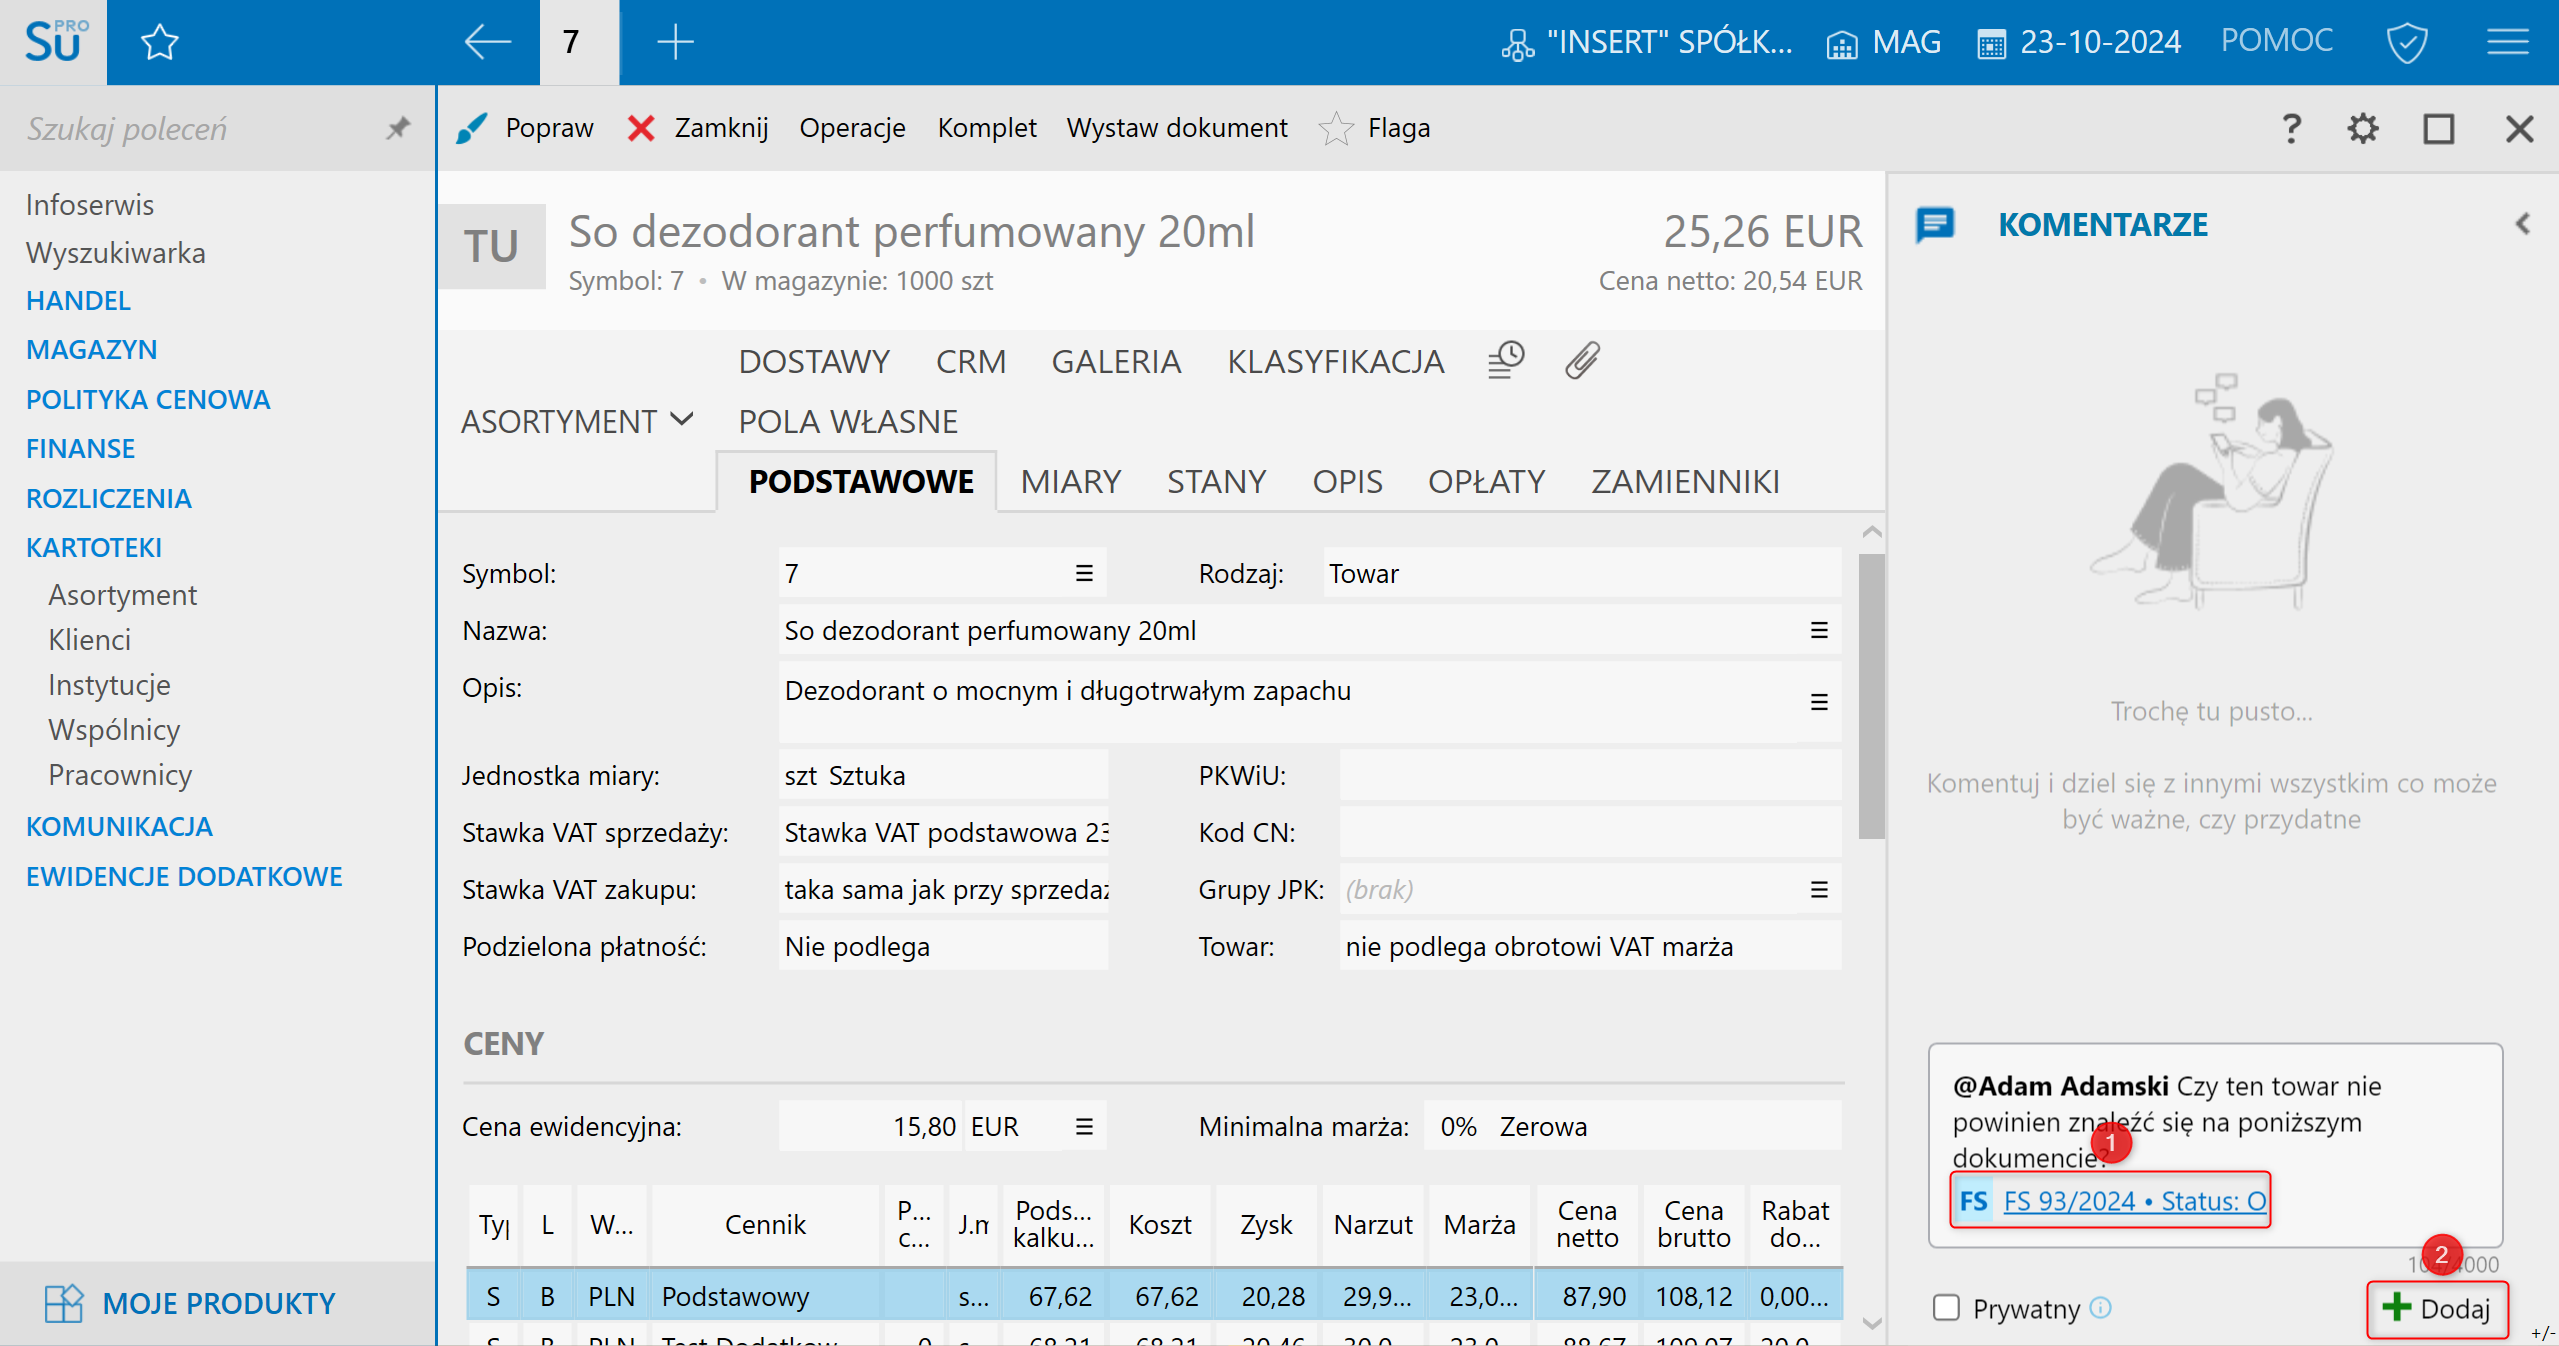Enable the Prywatny checkbox
2559x1346 pixels.
pos(1946,1308)
